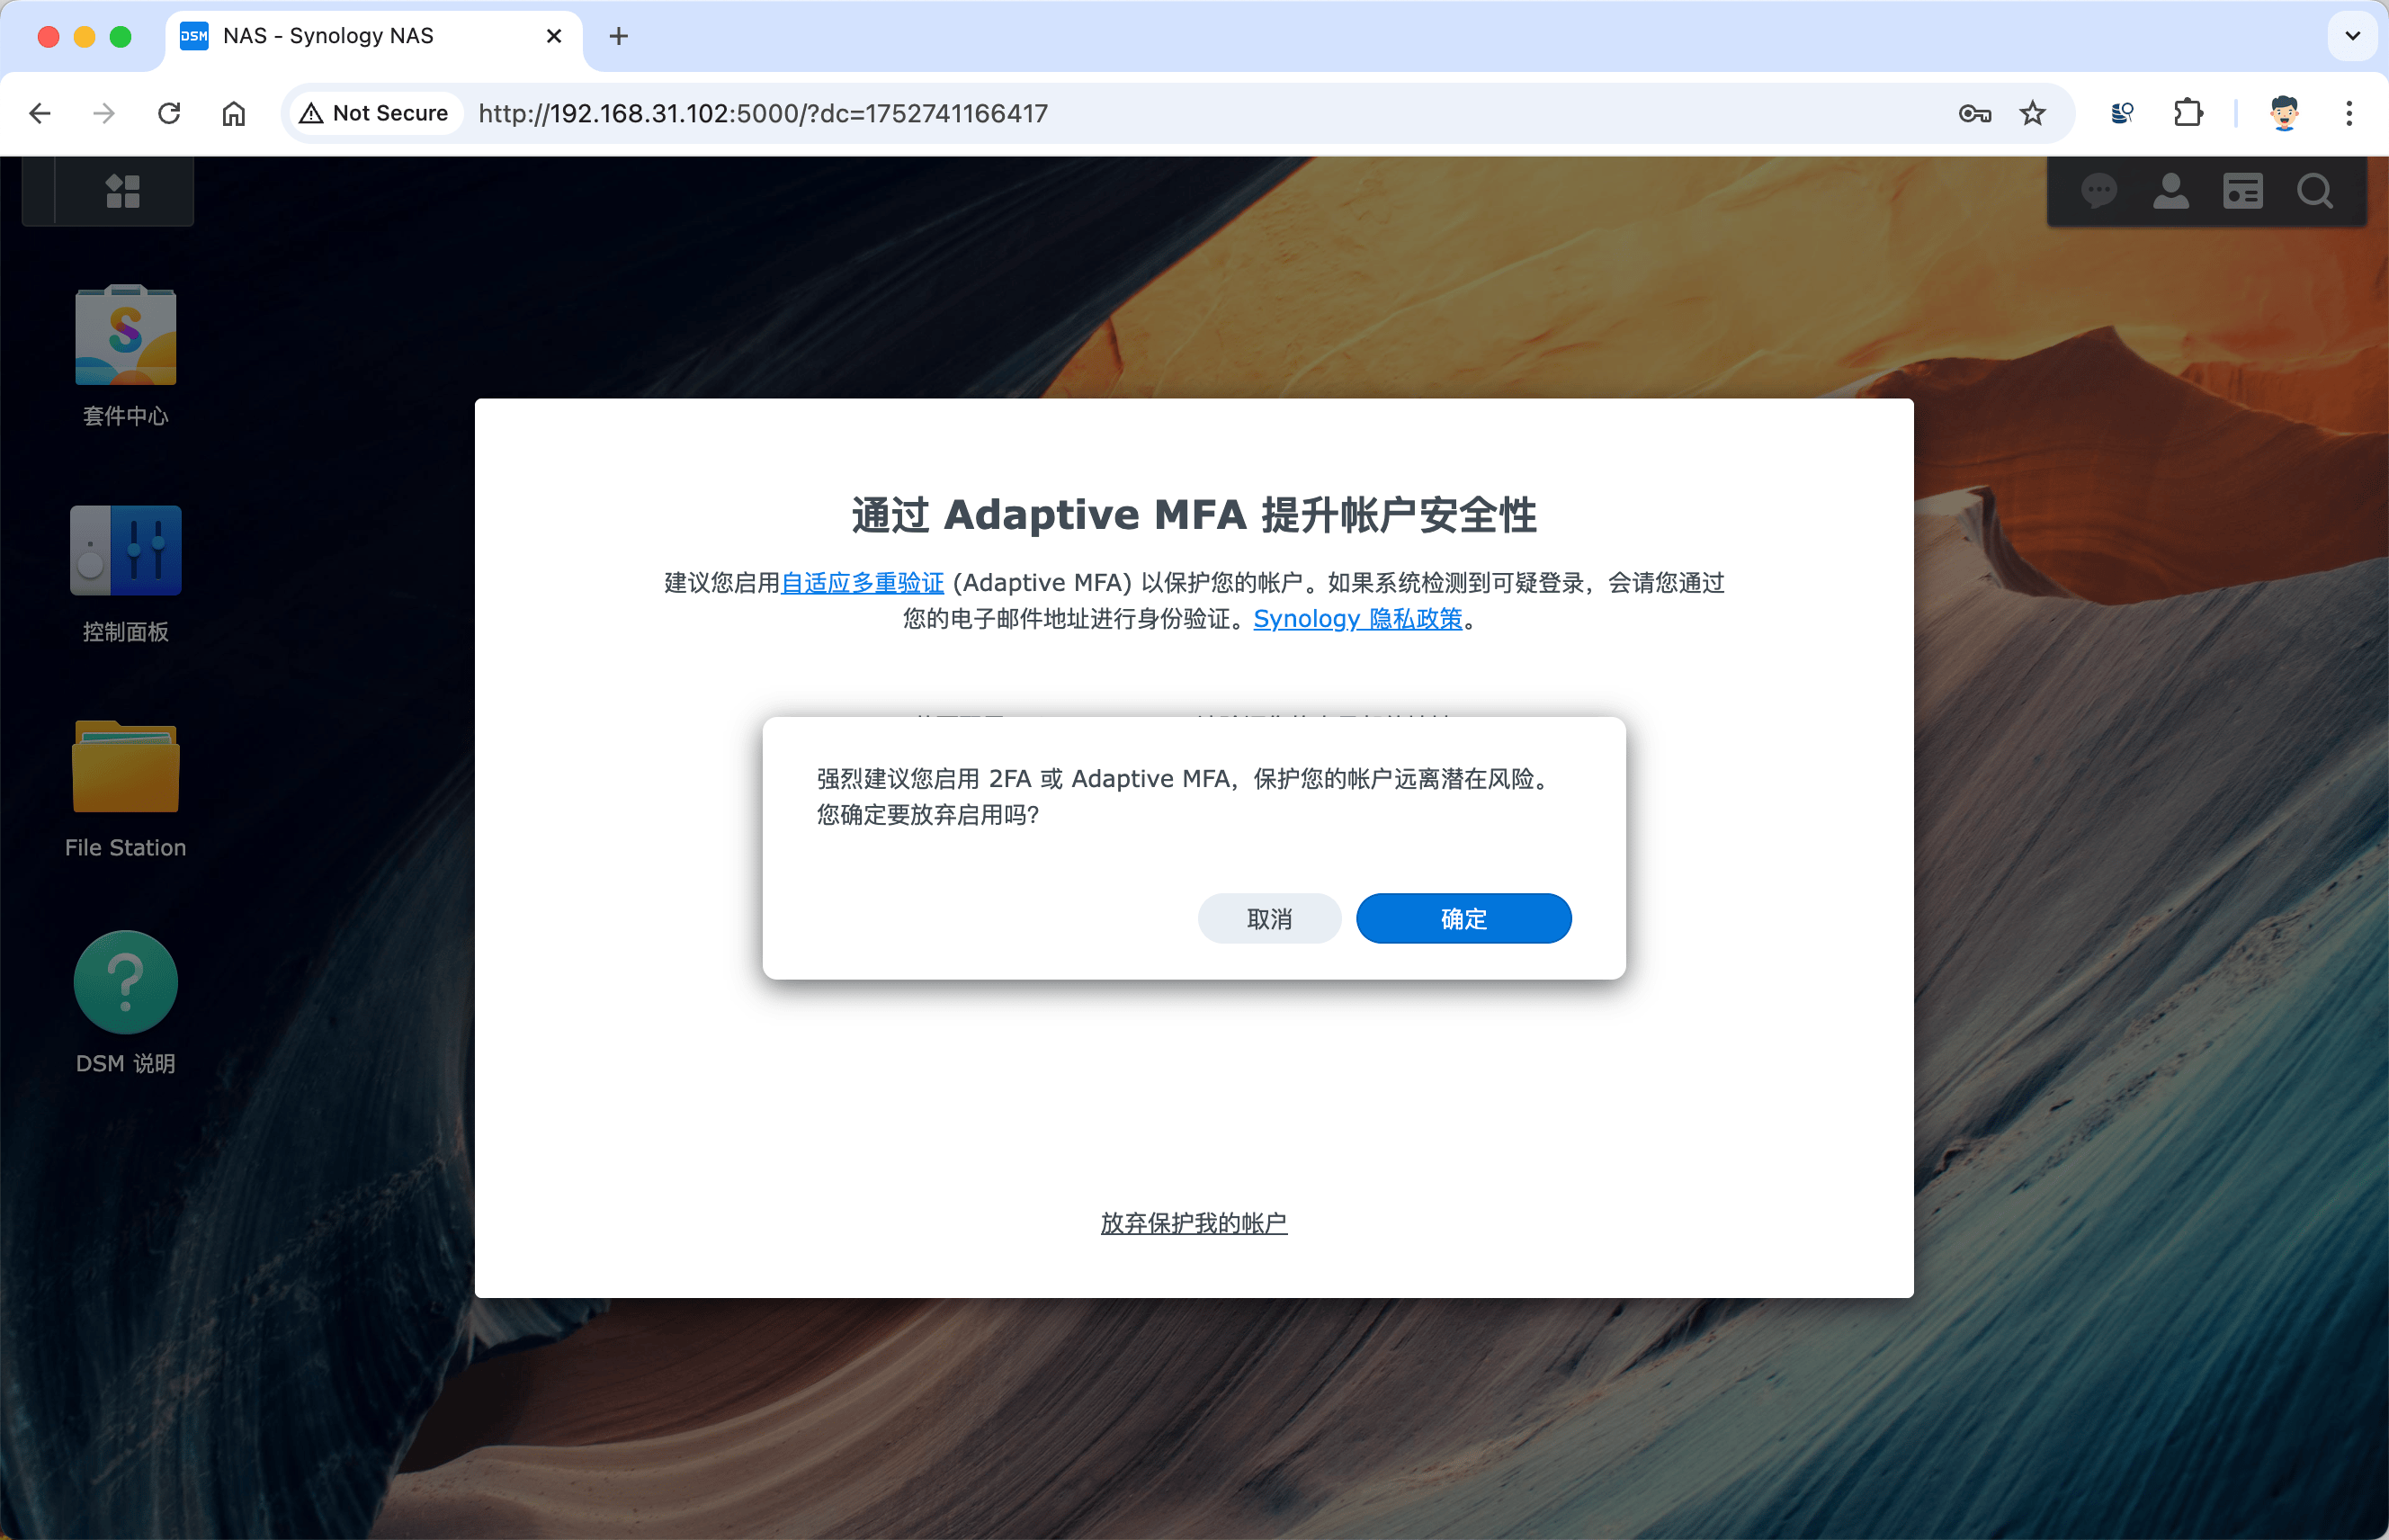
Task: Expand the tab search chevron
Action: click(2352, 36)
